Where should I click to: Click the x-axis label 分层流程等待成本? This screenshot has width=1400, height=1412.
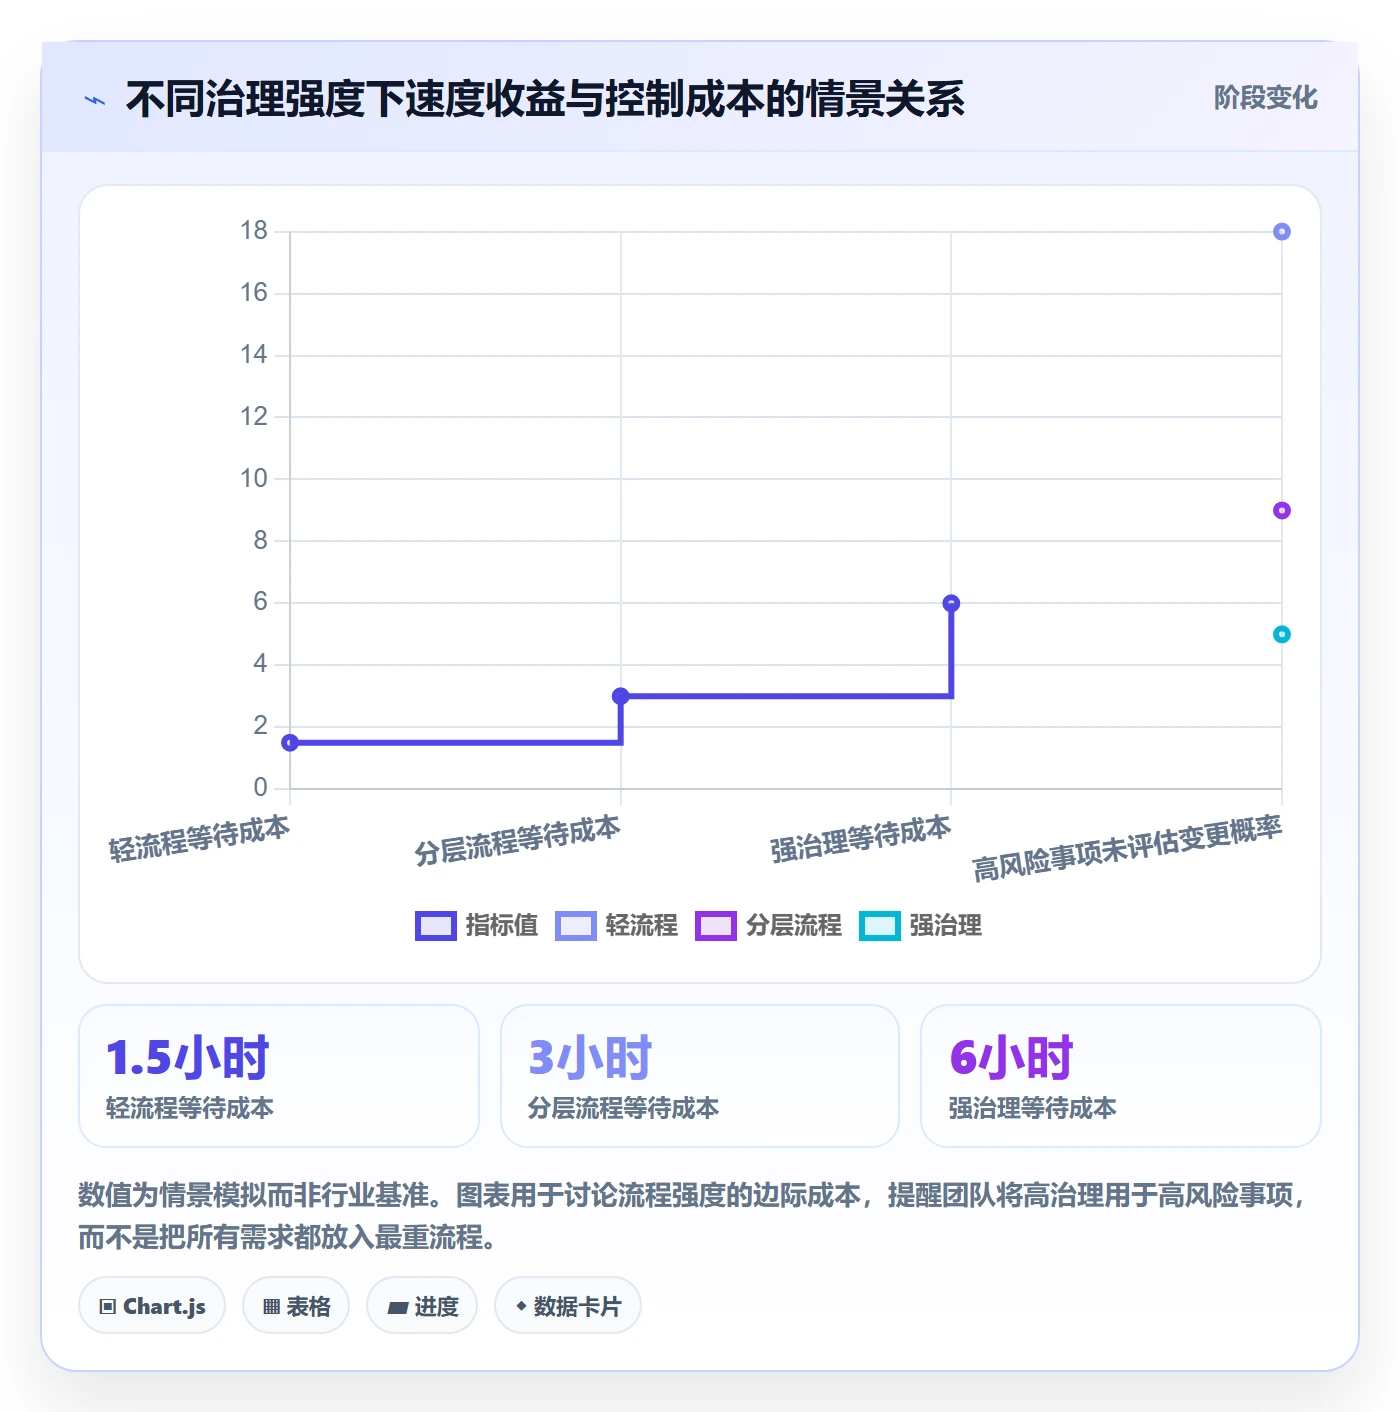[517, 840]
